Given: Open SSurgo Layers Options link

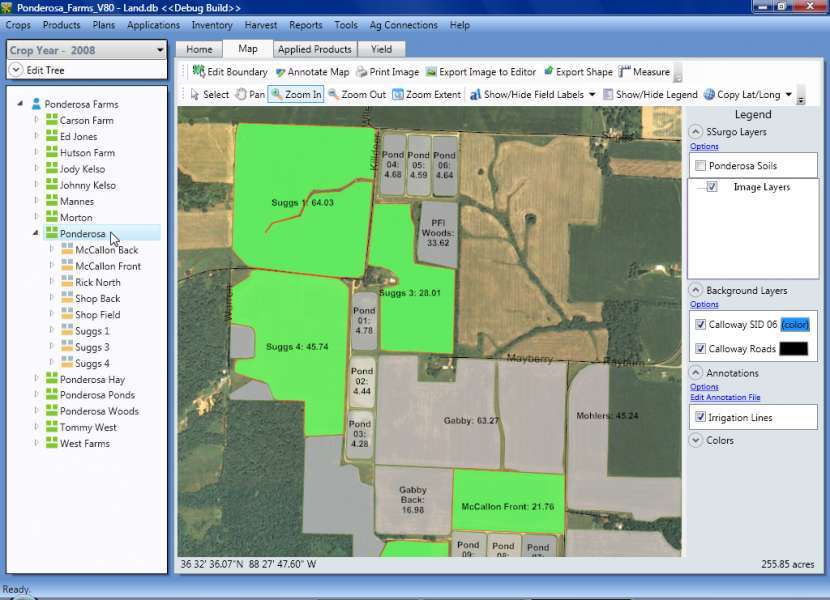Looking at the screenshot, I should click(x=702, y=145).
